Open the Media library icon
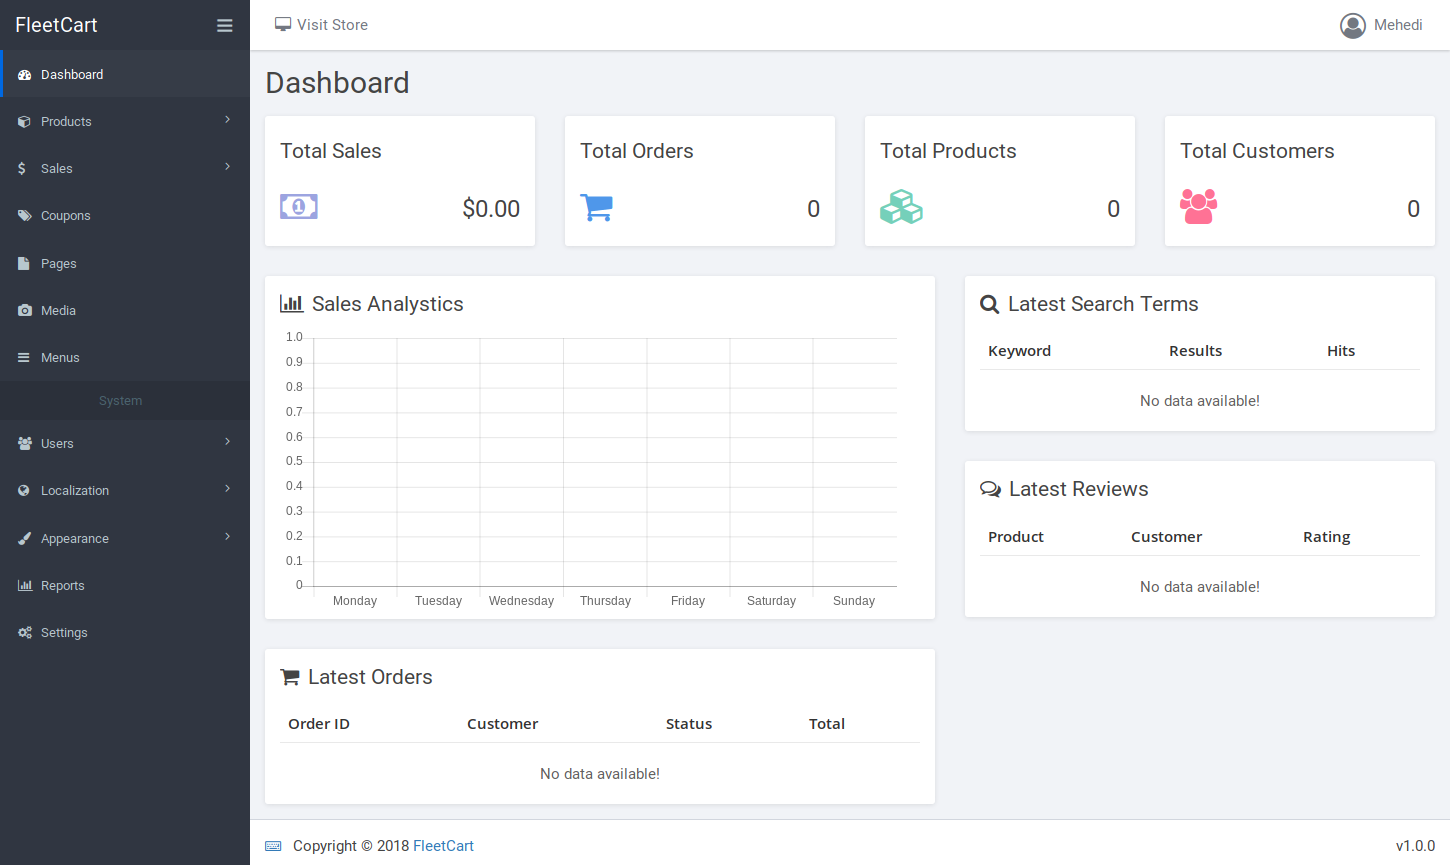Viewport: 1450px width, 865px height. (x=23, y=310)
